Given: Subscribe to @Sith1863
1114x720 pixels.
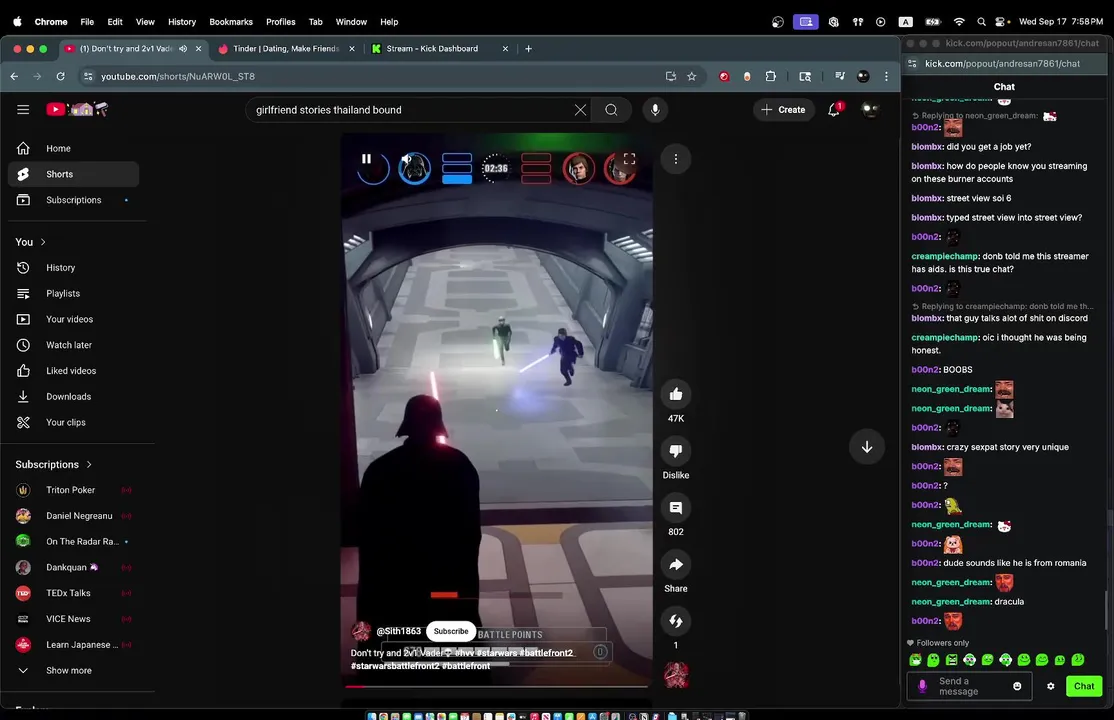Looking at the screenshot, I should 450,631.
